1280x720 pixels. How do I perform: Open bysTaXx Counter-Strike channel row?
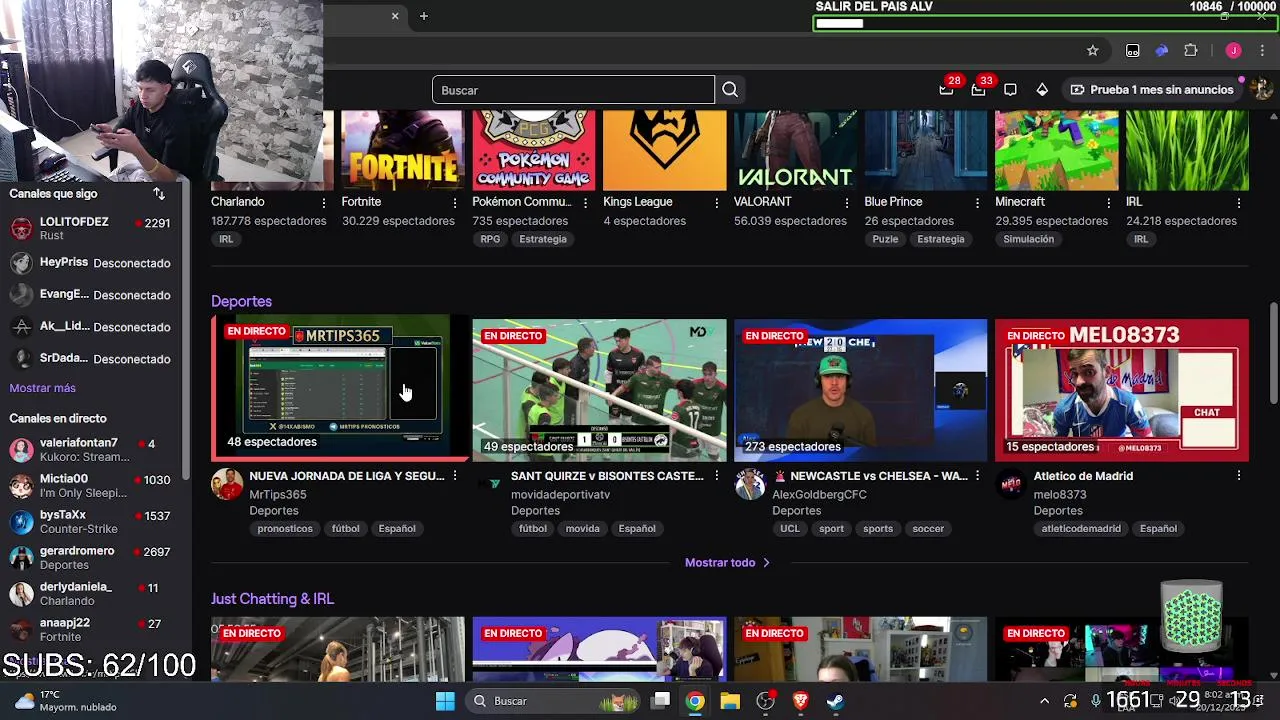(x=95, y=522)
